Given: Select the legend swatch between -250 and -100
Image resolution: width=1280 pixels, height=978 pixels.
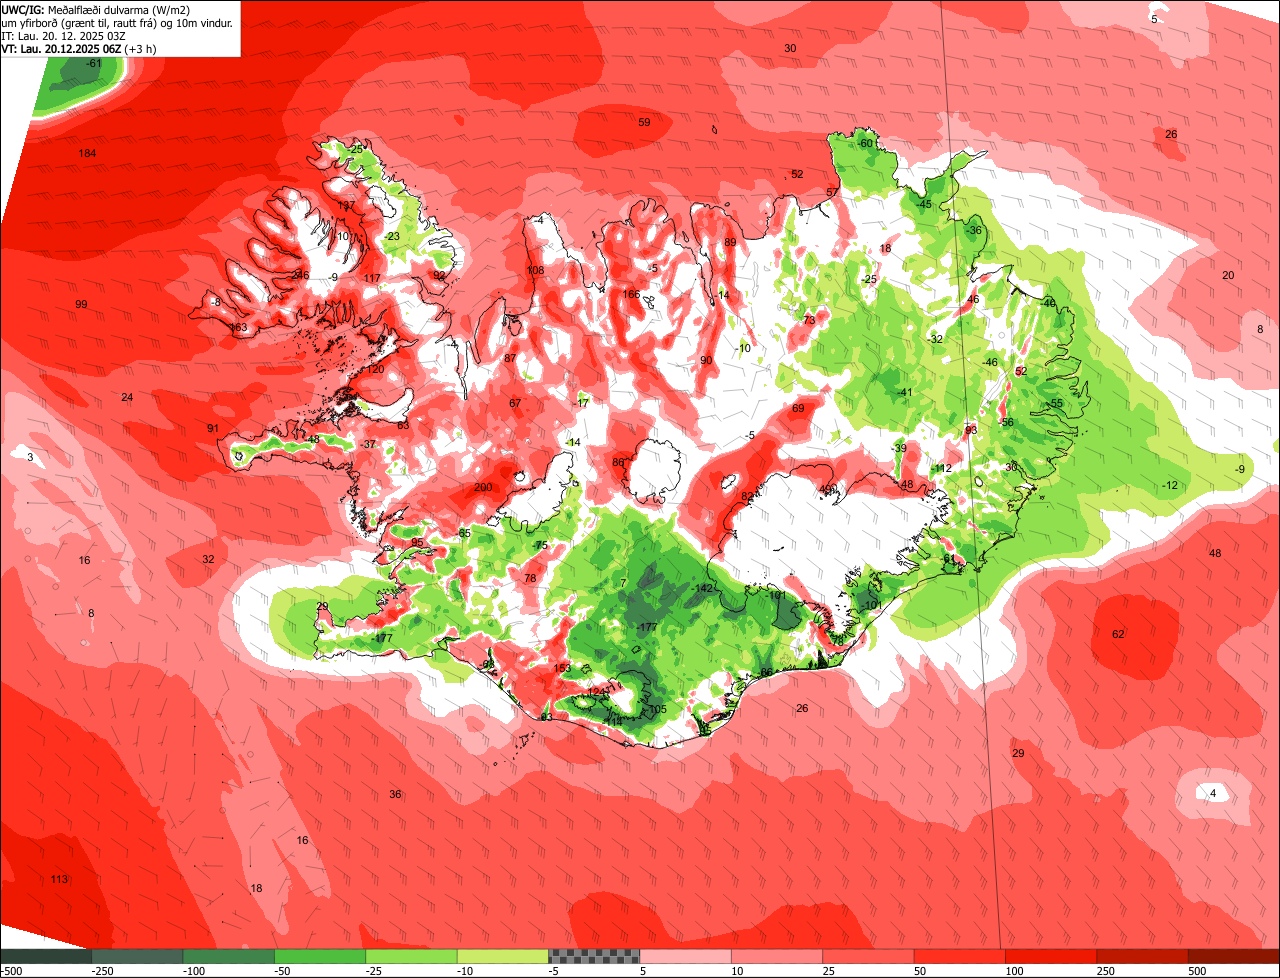Looking at the screenshot, I should [x=137, y=956].
